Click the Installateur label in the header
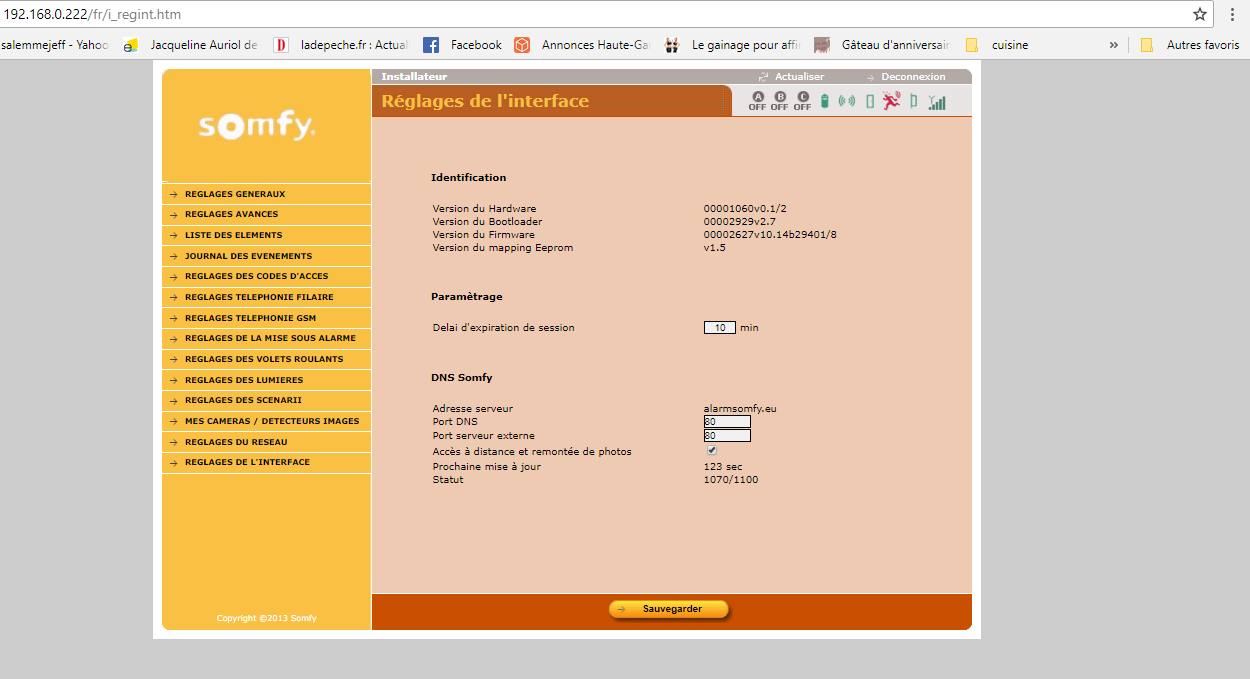 (x=414, y=77)
